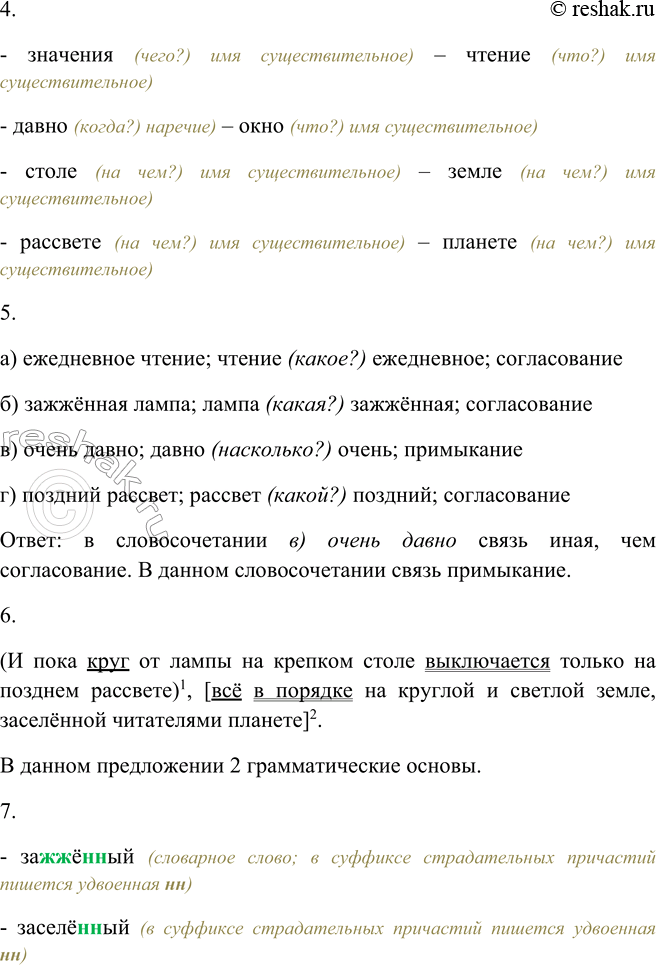Viewport: 657px width, 965px height.
Task: Click the word «заселённый» in section 7
Action: 73,928
